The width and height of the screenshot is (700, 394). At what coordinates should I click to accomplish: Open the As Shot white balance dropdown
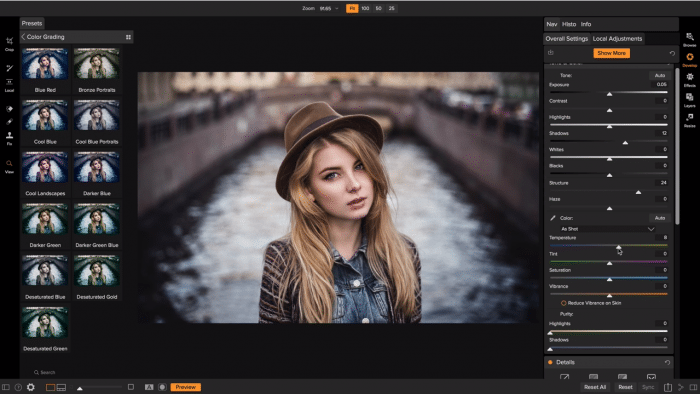pyautogui.click(x=608, y=229)
